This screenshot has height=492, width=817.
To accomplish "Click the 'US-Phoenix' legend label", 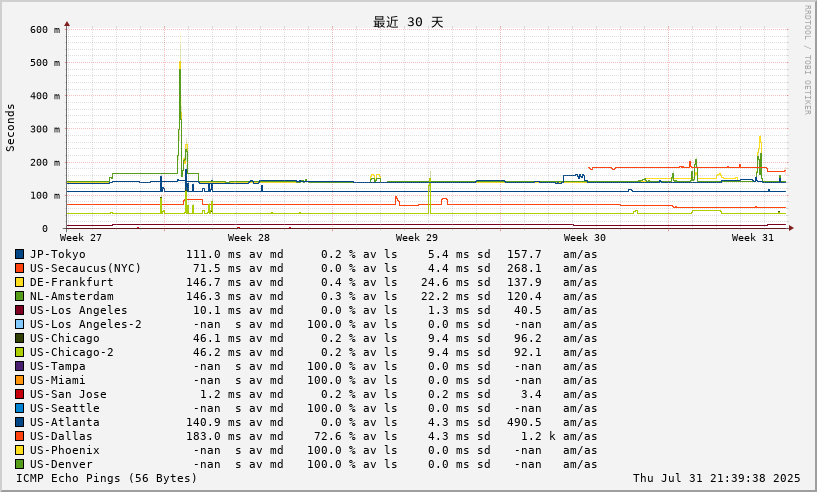I will pos(65,451).
